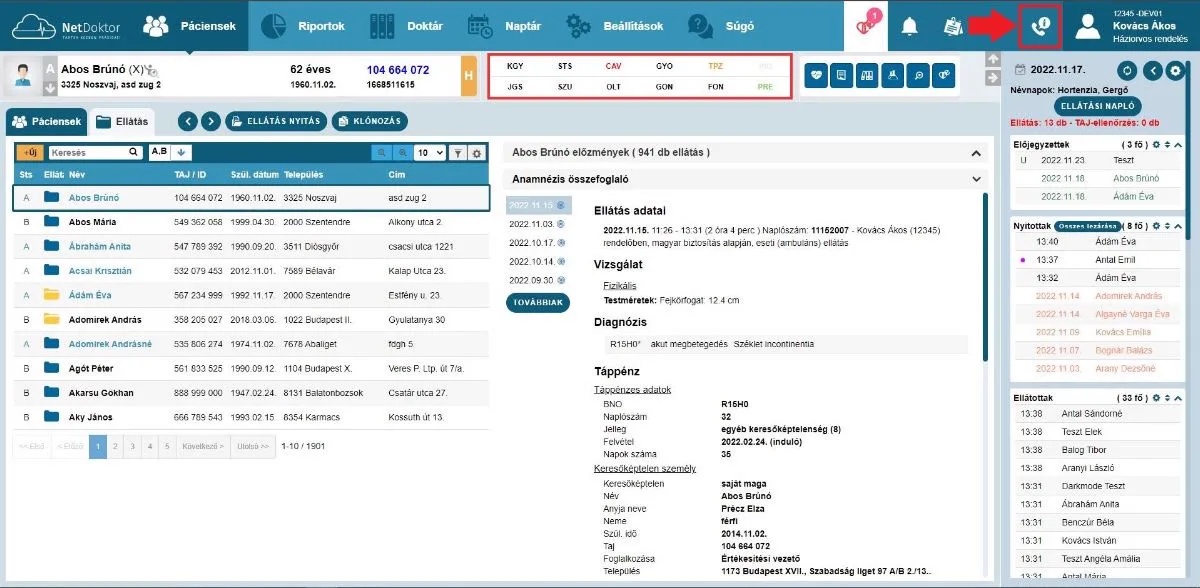The width and height of the screenshot is (1200, 588).
Task: Open the notifications bell
Action: 909,26
